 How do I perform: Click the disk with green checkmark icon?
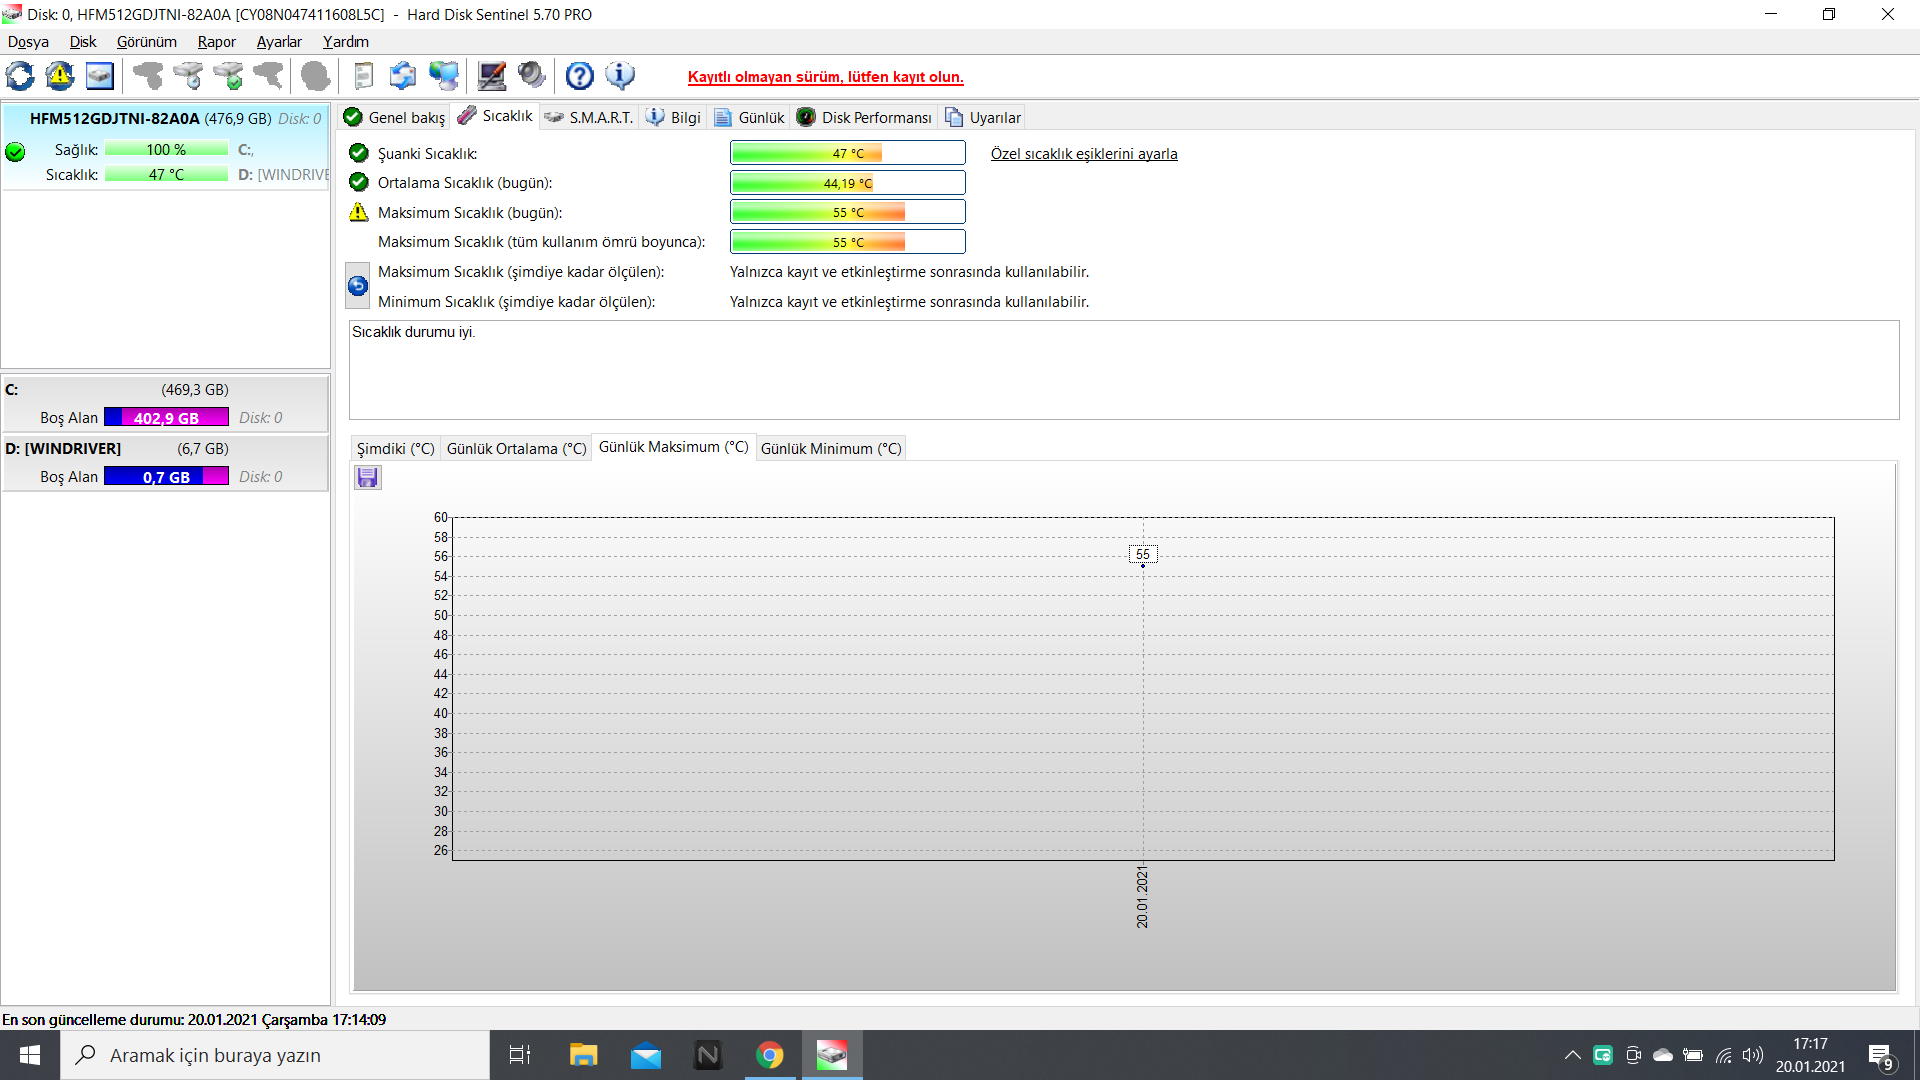coord(229,76)
